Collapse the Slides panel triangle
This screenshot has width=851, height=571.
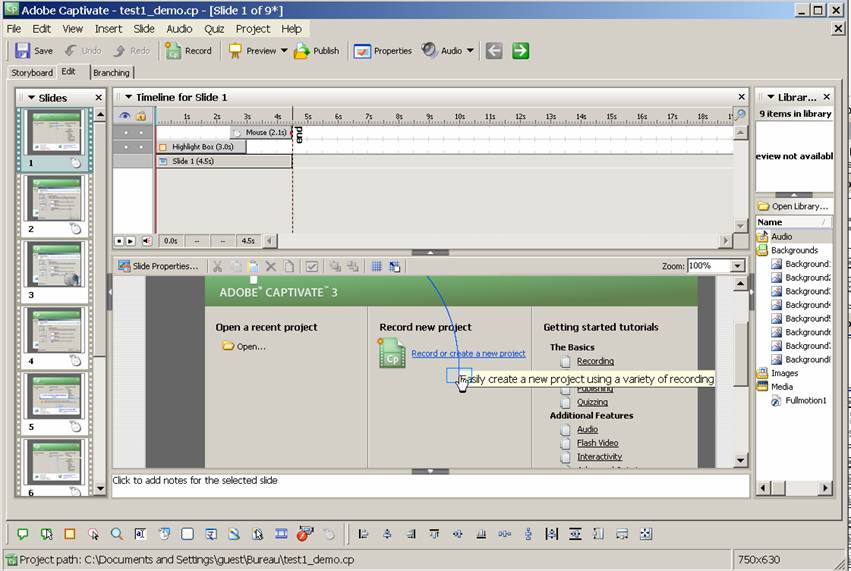click(x=31, y=98)
